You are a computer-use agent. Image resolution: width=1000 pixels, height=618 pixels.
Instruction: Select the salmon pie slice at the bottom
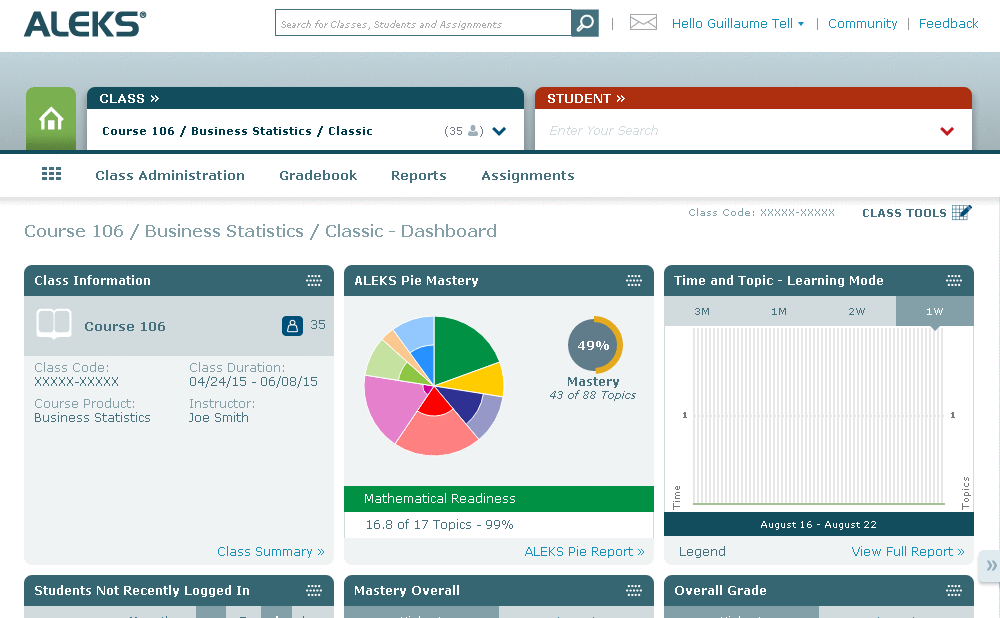[x=437, y=434]
